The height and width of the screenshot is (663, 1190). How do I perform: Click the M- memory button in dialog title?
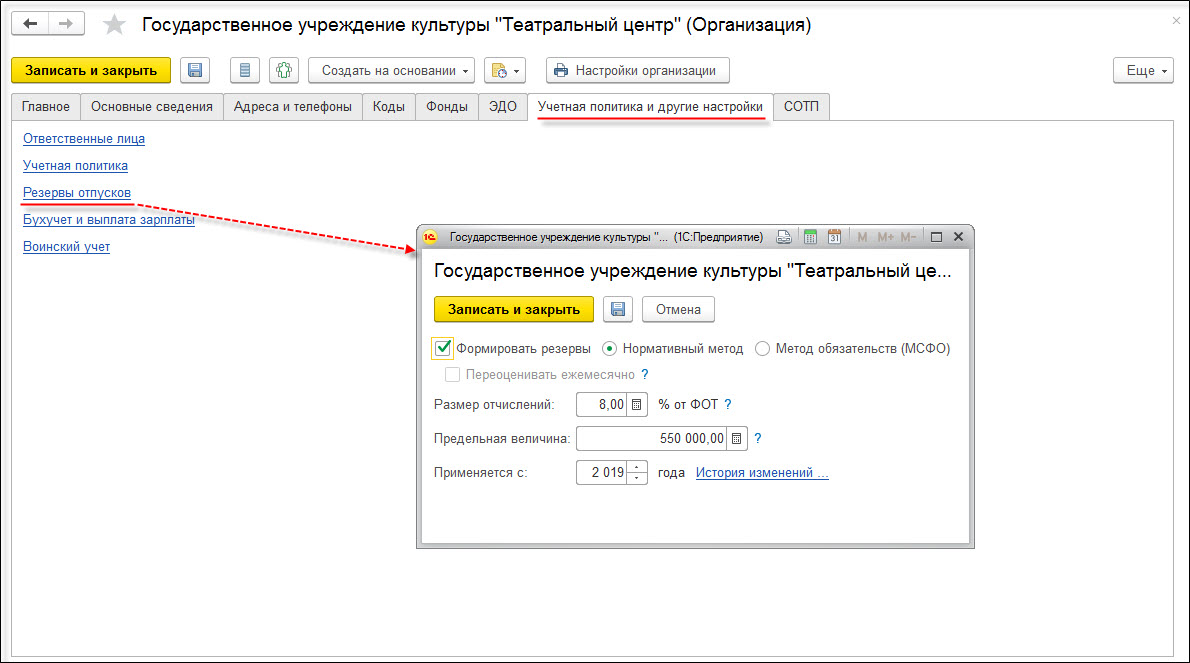click(x=908, y=237)
